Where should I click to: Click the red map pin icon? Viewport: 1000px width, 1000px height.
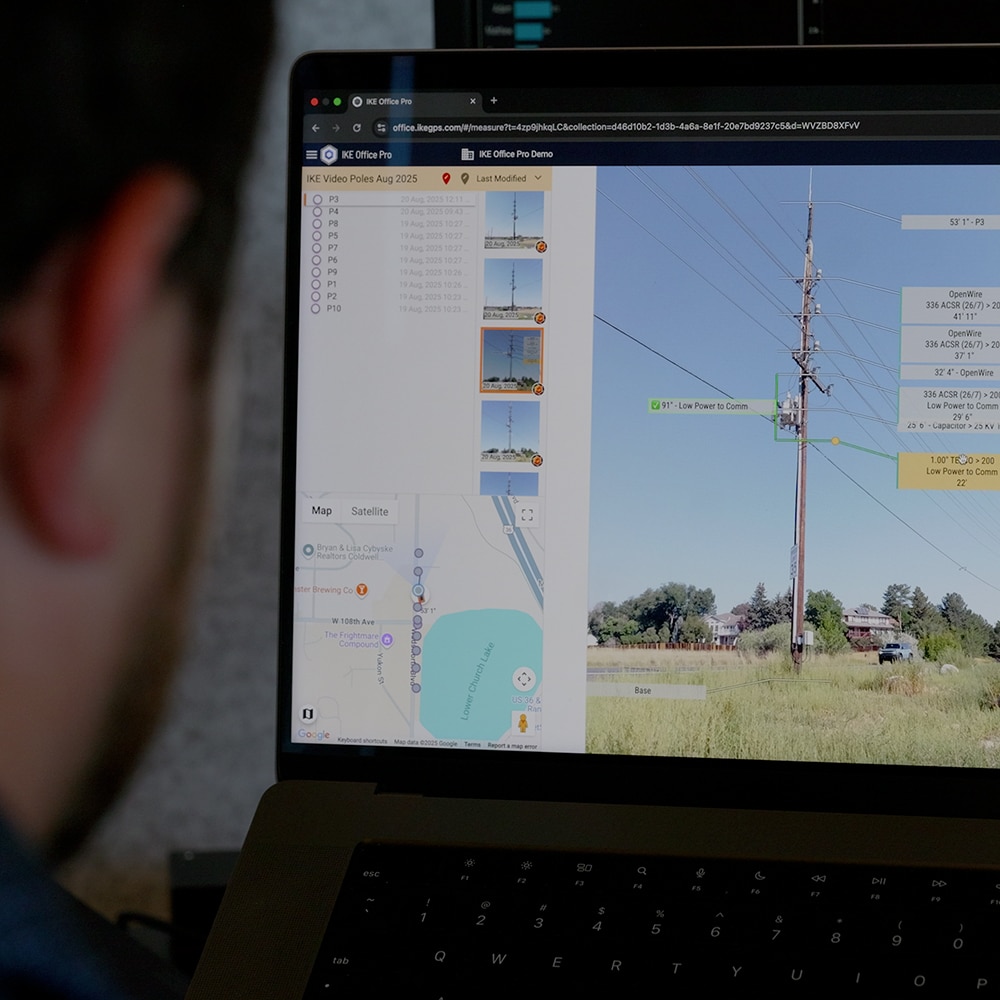[446, 179]
